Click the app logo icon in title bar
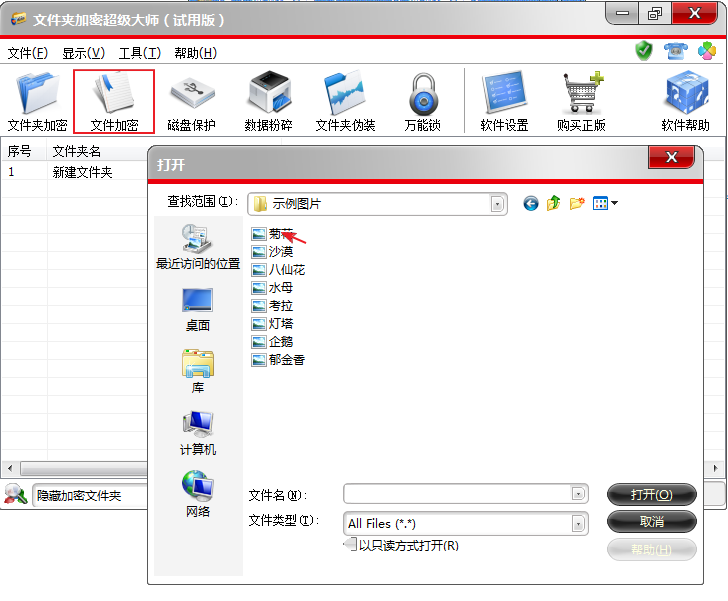Viewport: 728px width, 601px height. [18, 20]
